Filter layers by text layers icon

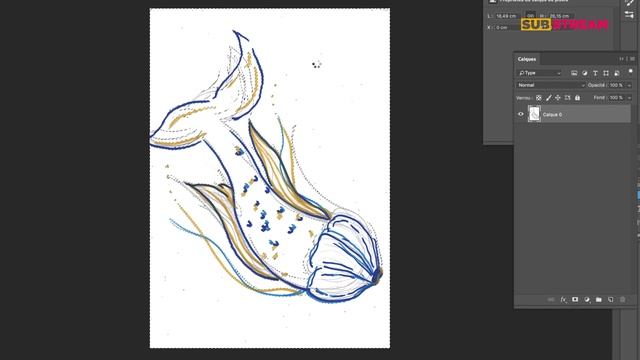(x=595, y=73)
